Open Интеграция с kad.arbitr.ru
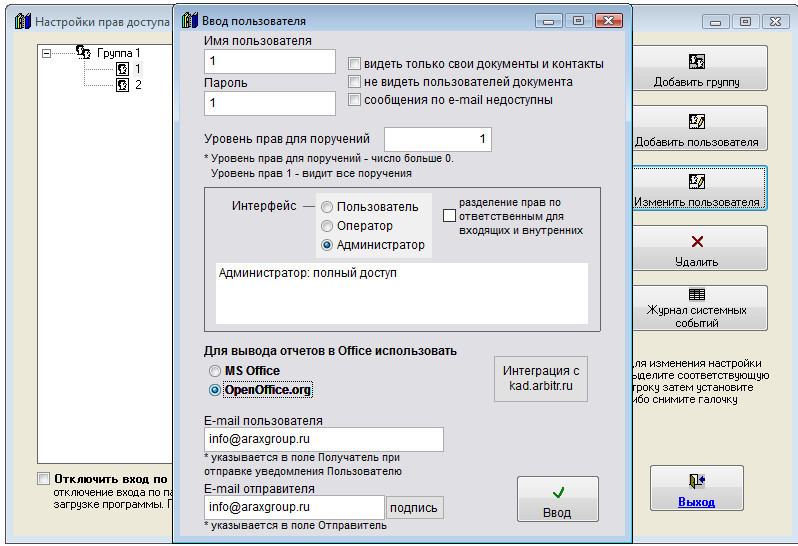The image size is (798, 546). (x=541, y=379)
